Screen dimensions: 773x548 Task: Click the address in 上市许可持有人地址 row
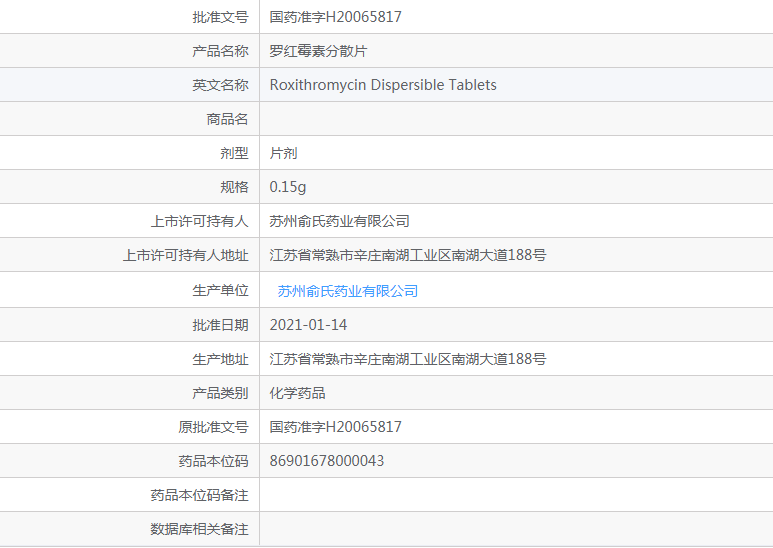(408, 255)
